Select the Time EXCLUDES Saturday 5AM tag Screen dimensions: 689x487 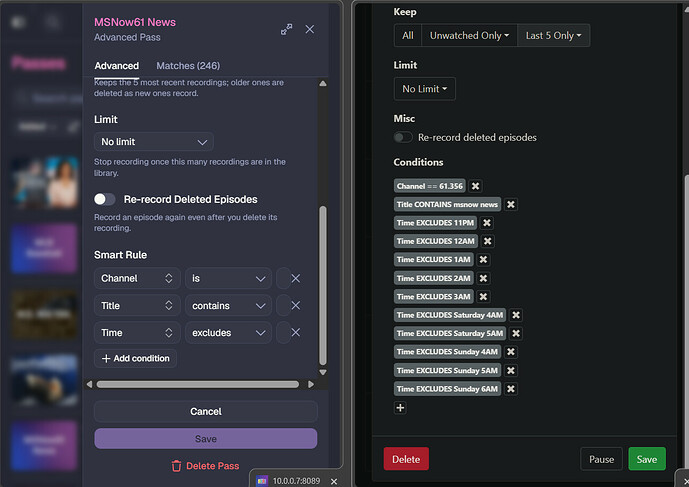click(x=450, y=334)
